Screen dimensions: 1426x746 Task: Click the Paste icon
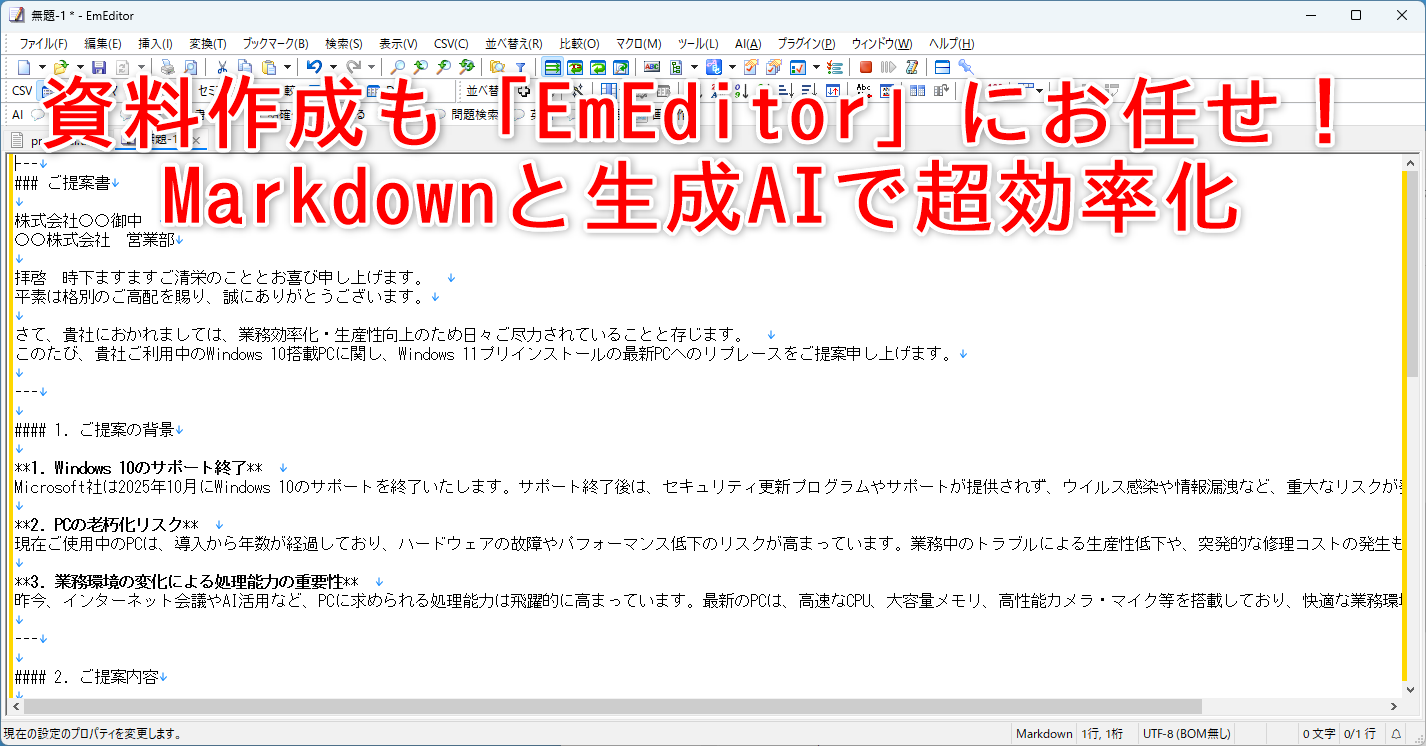click(267, 67)
